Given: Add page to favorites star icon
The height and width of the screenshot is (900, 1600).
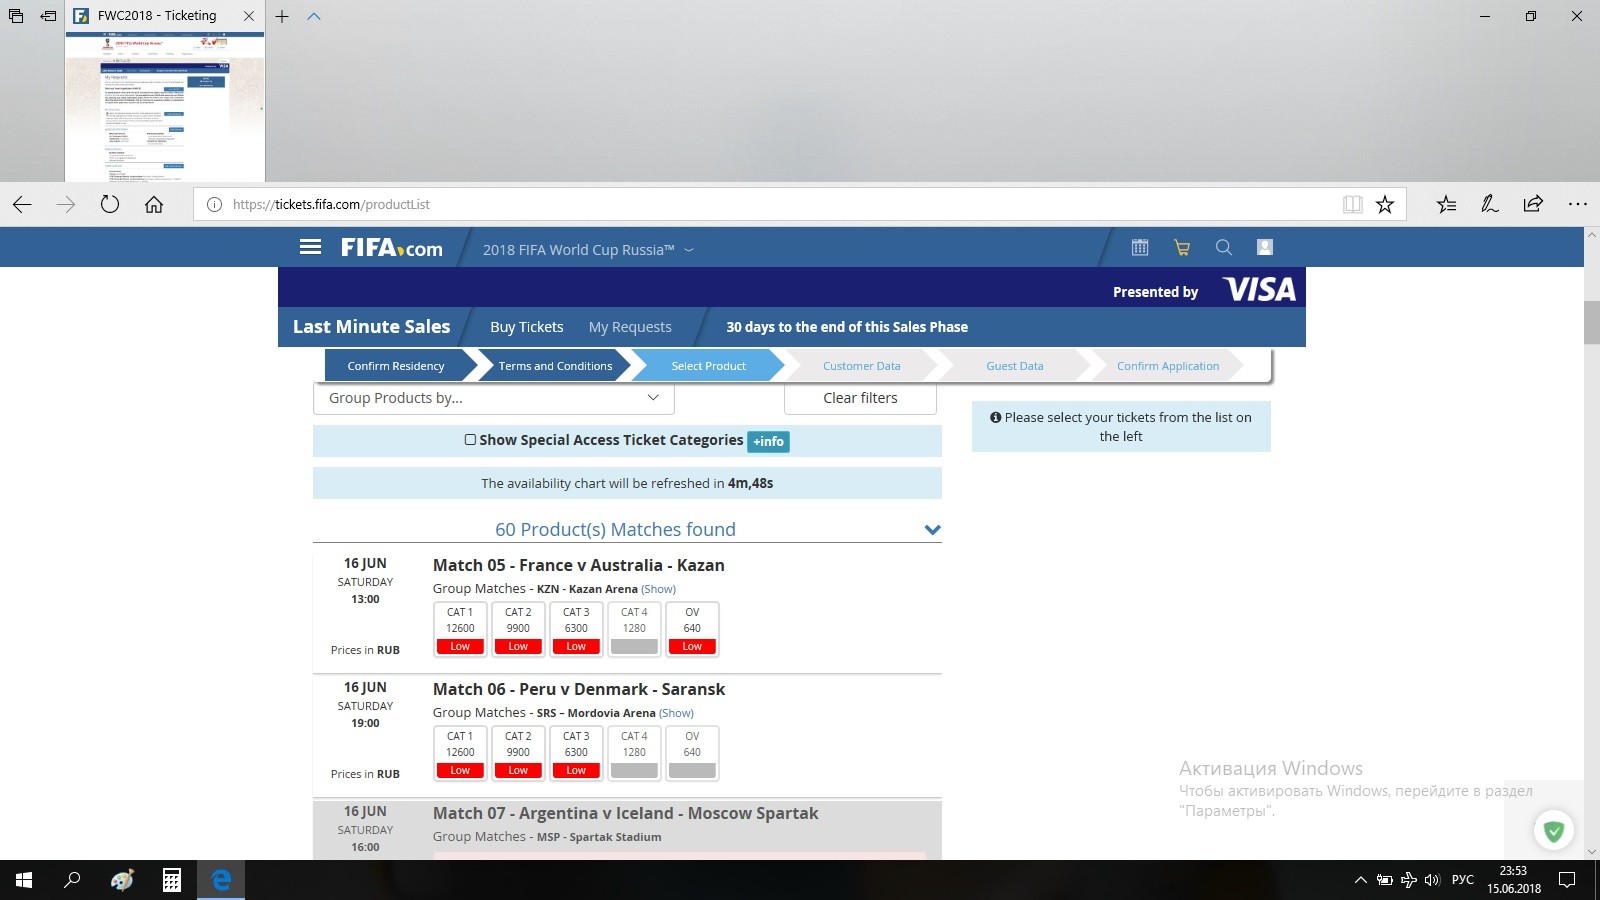Looking at the screenshot, I should [x=1385, y=204].
